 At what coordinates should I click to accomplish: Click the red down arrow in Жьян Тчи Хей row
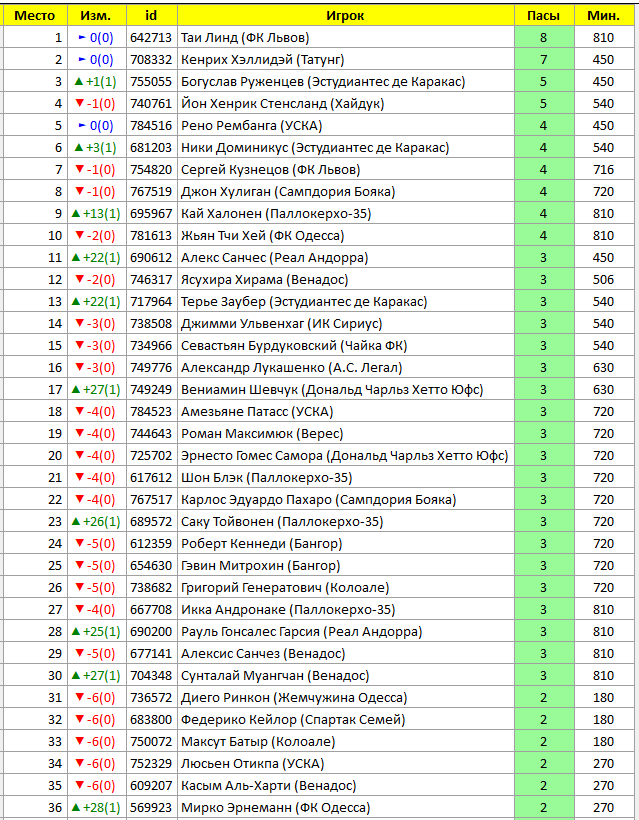click(x=79, y=235)
